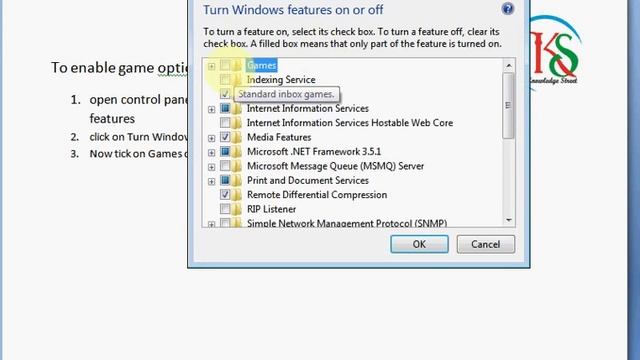
Task: Click the Remote Differential Compression folder icon
Action: tap(237, 195)
